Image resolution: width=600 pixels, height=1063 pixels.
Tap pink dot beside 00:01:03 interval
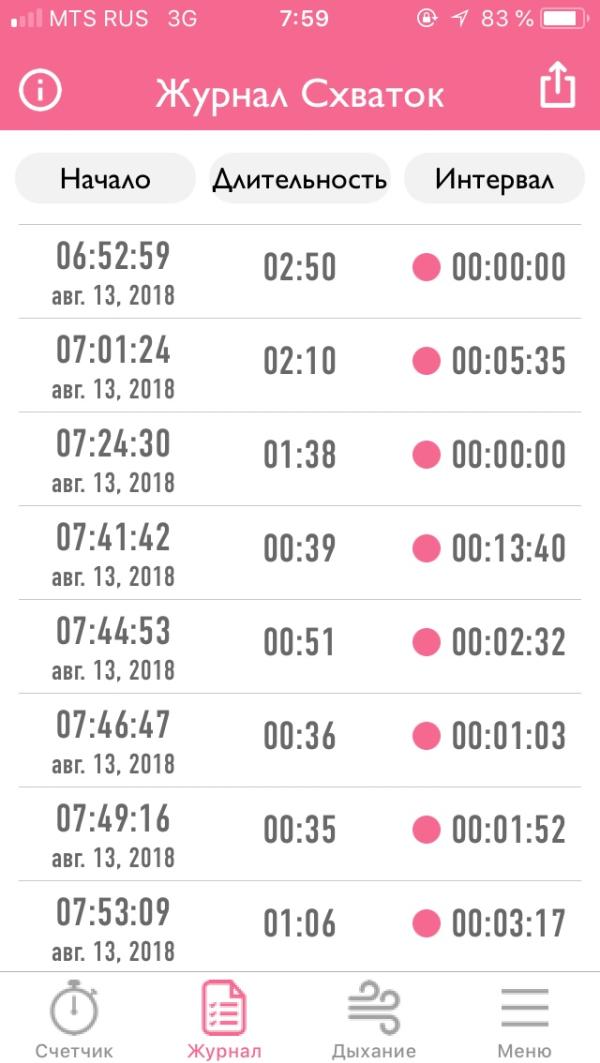tap(426, 736)
